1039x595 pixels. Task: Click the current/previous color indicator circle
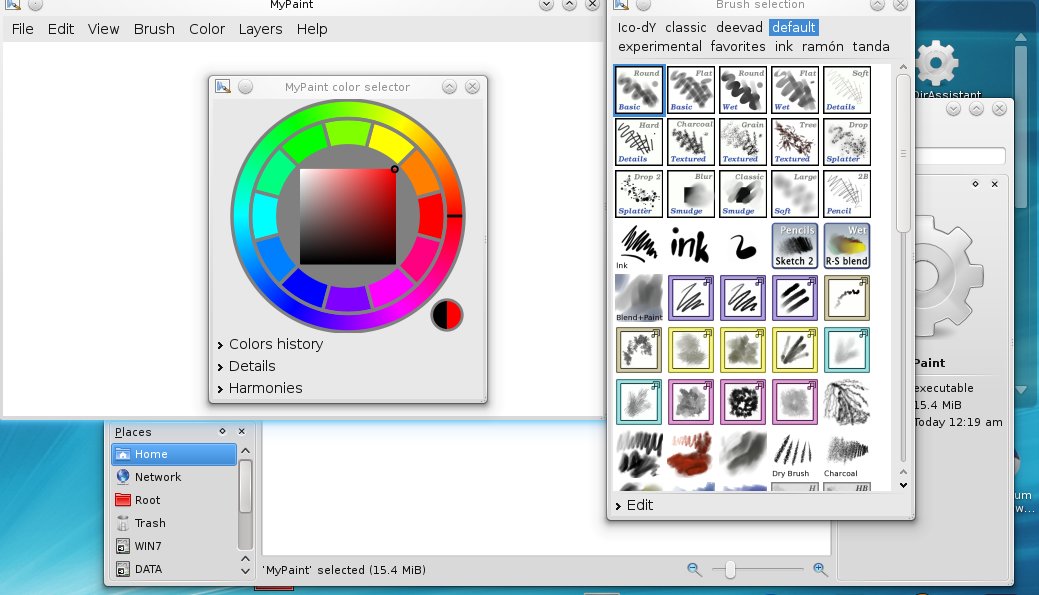447,315
